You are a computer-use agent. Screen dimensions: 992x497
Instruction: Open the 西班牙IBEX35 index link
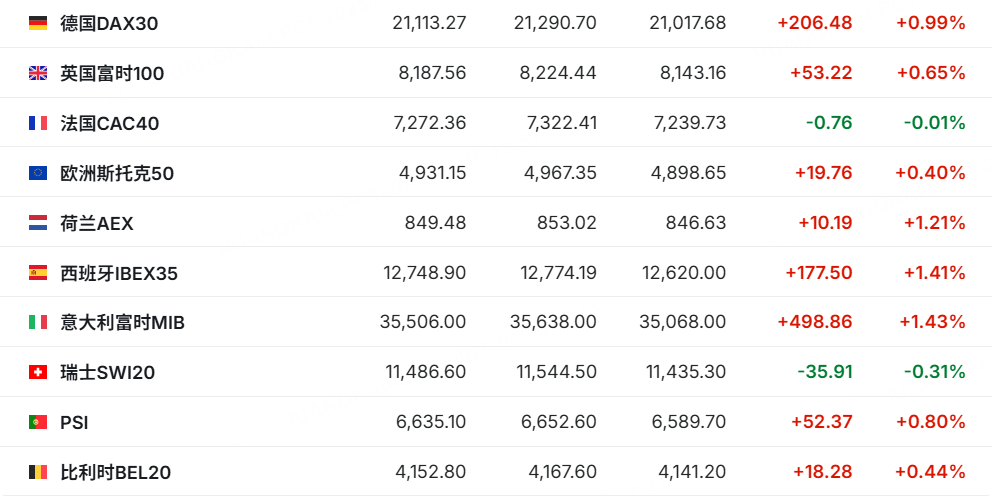[x=119, y=273]
